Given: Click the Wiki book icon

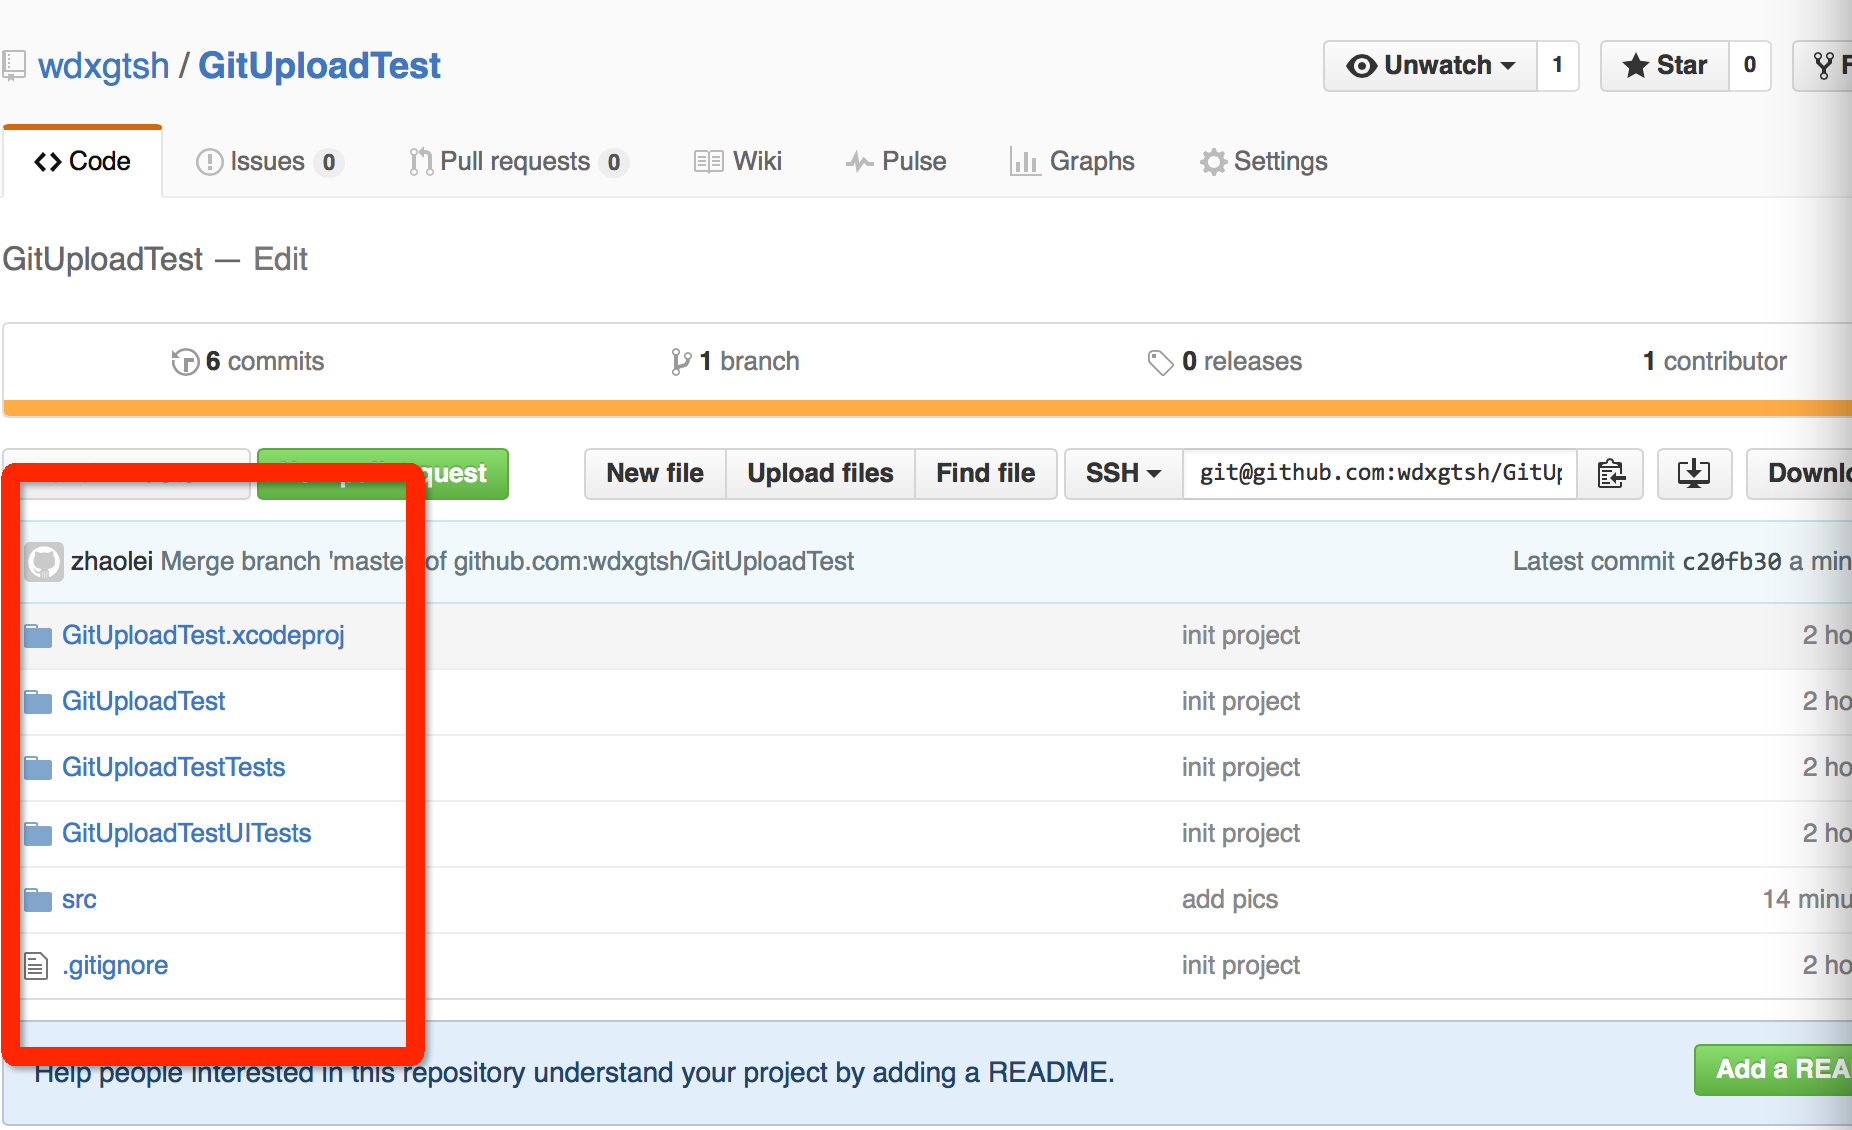Looking at the screenshot, I should pyautogui.click(x=708, y=162).
